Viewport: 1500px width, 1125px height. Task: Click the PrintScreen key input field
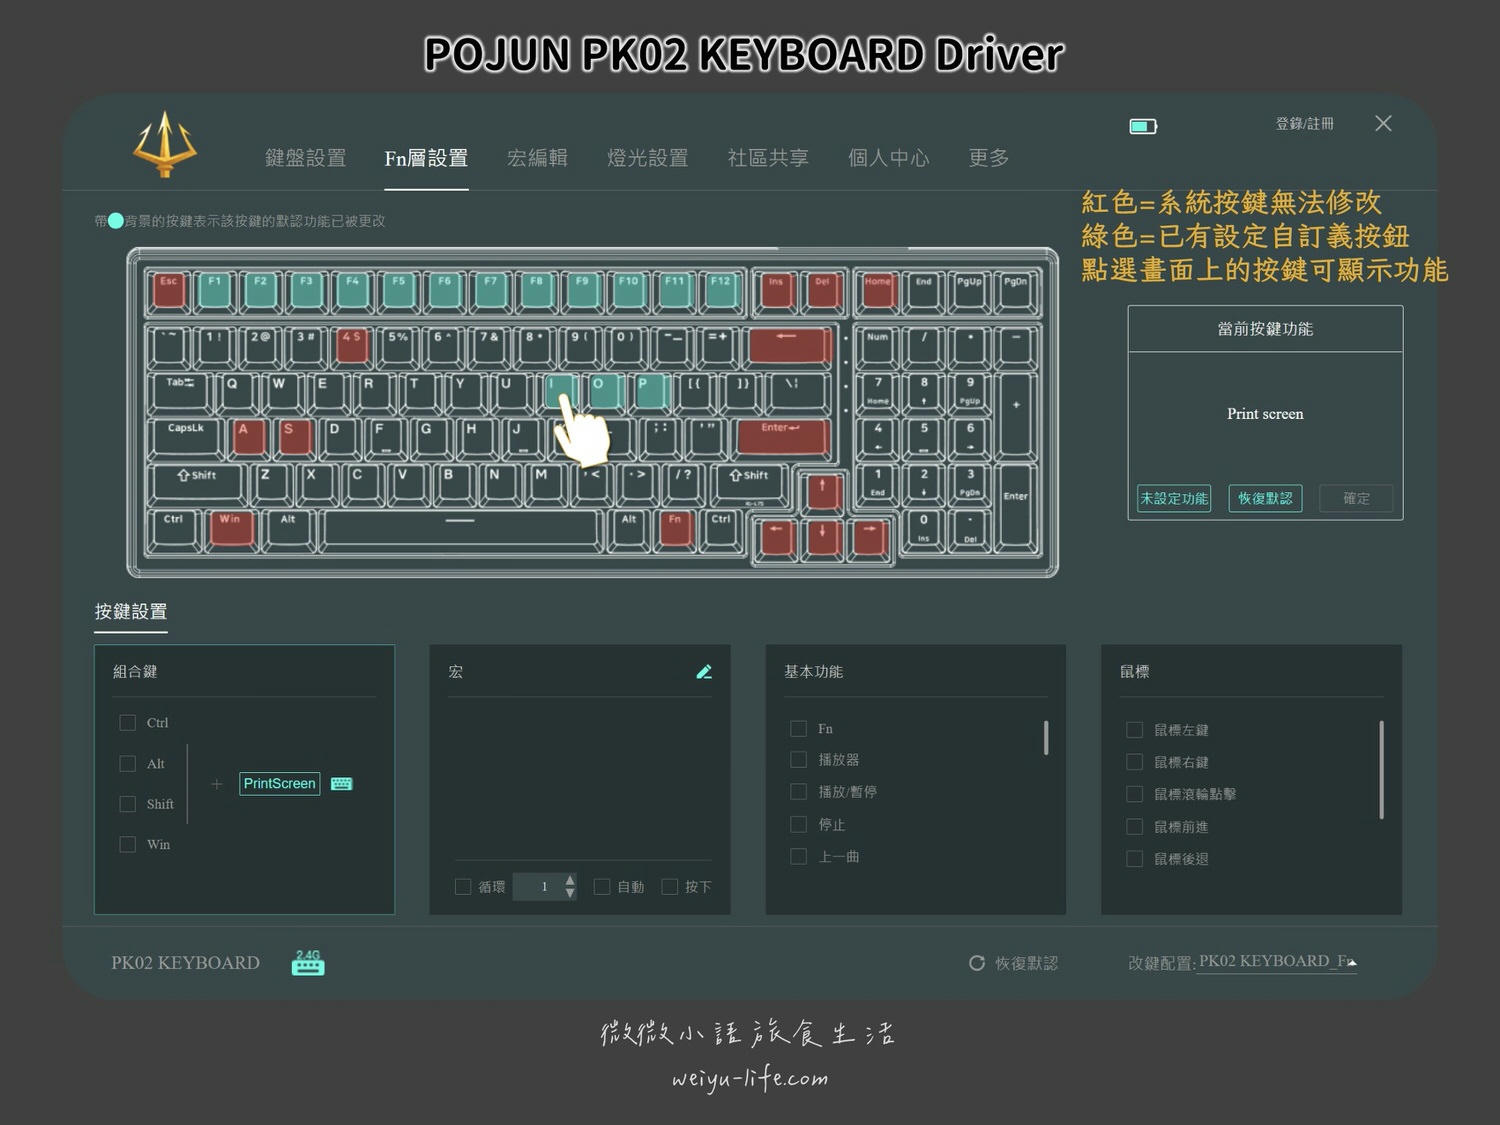(x=280, y=783)
